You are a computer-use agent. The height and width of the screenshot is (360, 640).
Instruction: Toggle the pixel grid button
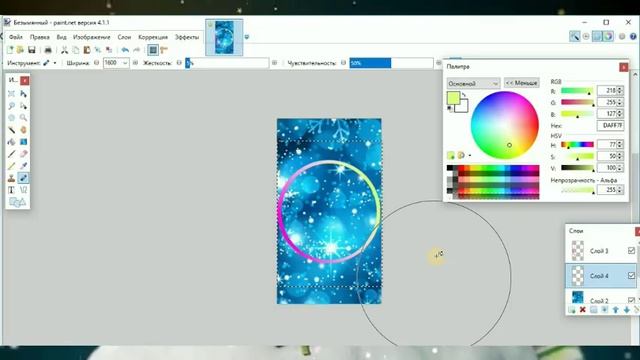(153, 50)
